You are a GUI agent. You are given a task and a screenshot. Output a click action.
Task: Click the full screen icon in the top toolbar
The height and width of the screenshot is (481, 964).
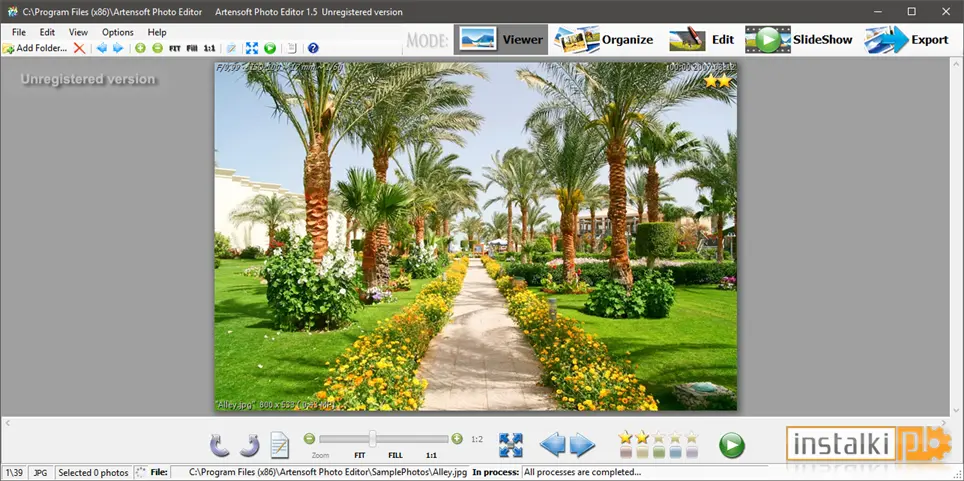[252, 48]
